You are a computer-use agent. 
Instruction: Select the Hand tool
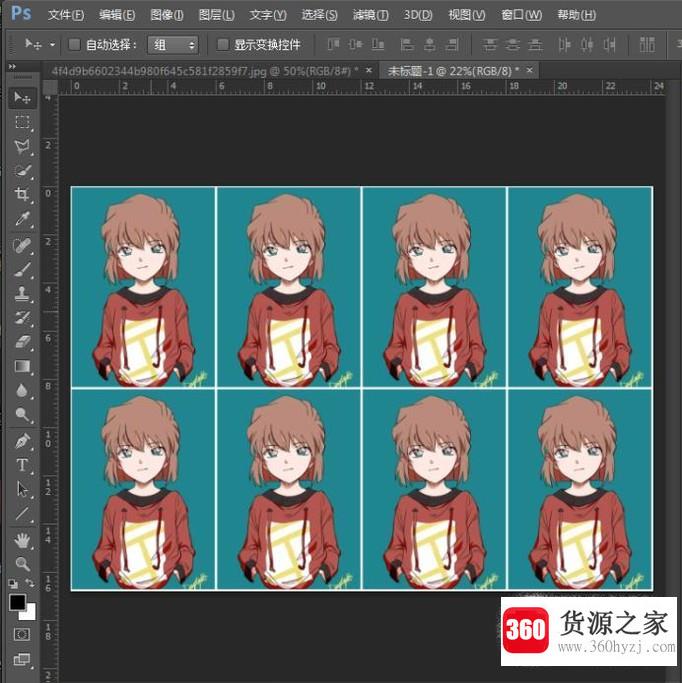coord(22,541)
